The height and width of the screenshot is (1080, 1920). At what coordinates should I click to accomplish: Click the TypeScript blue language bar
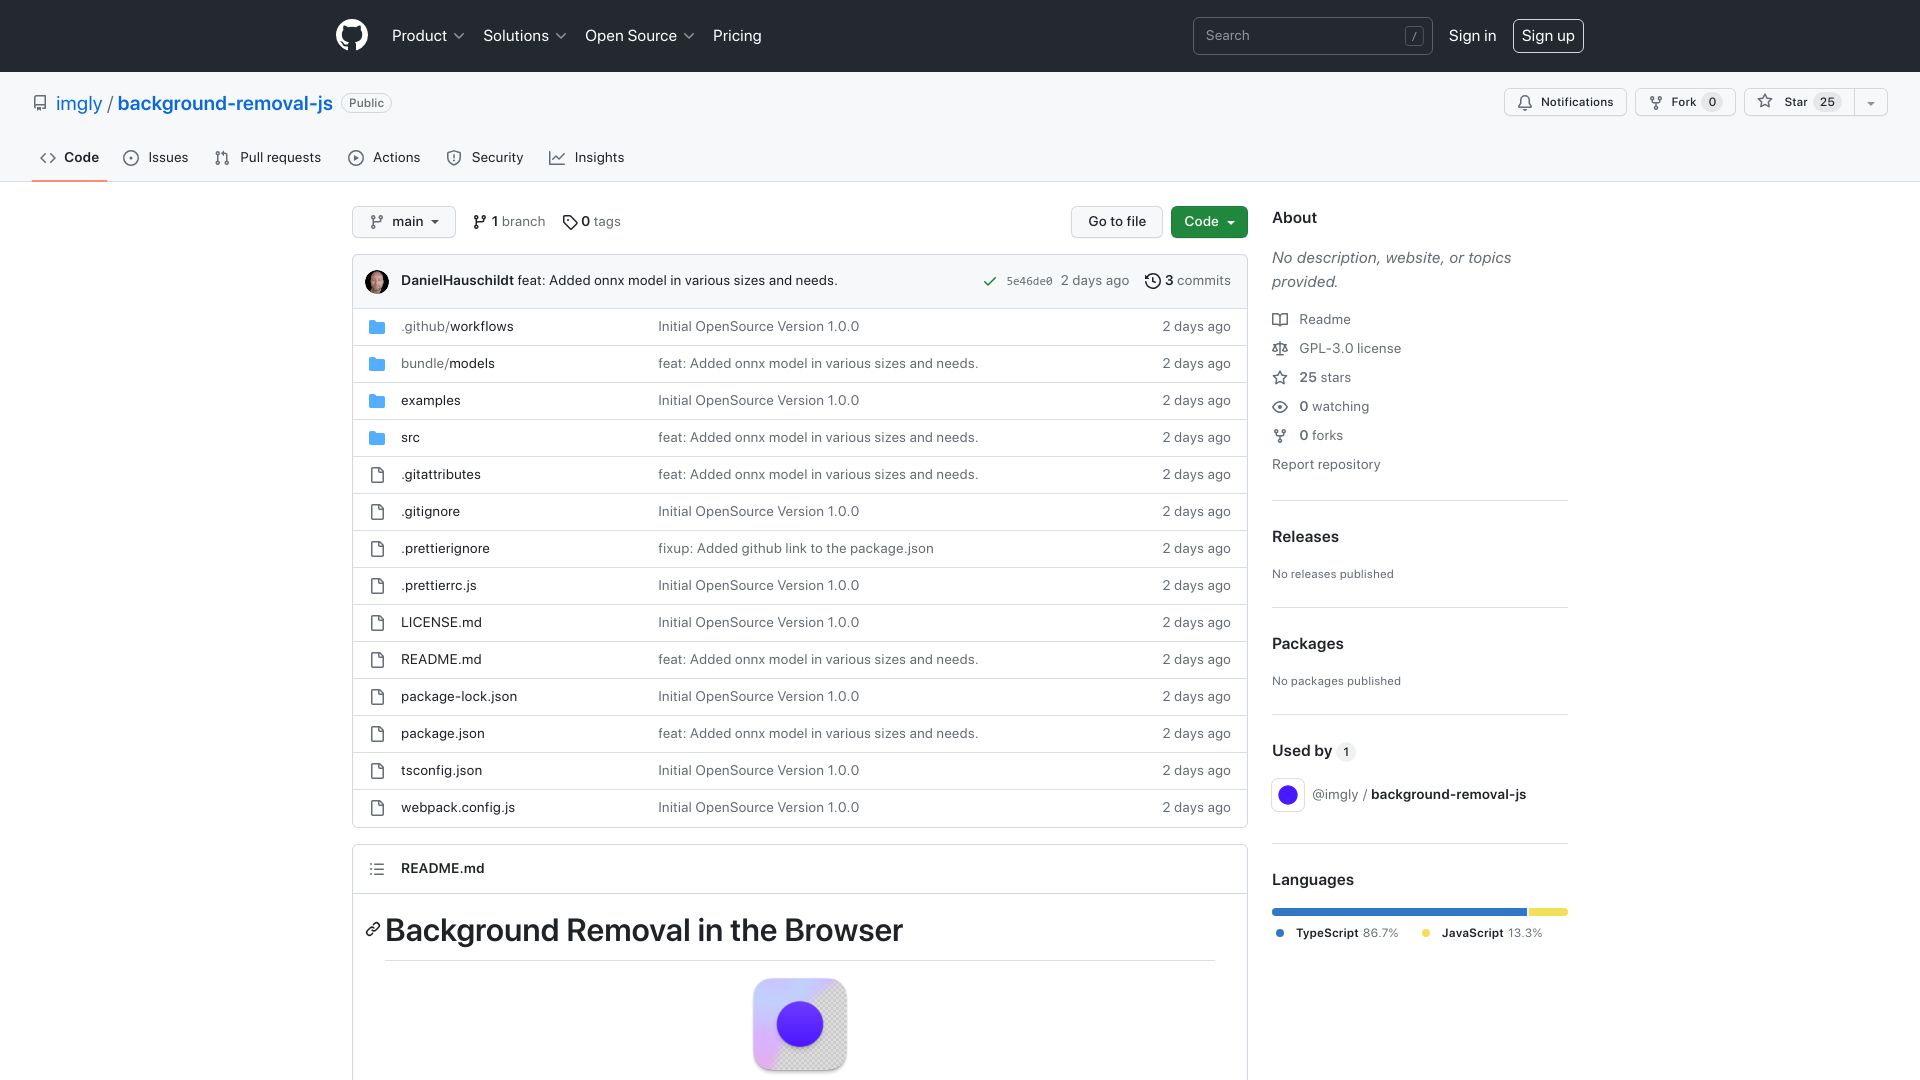1399,912
